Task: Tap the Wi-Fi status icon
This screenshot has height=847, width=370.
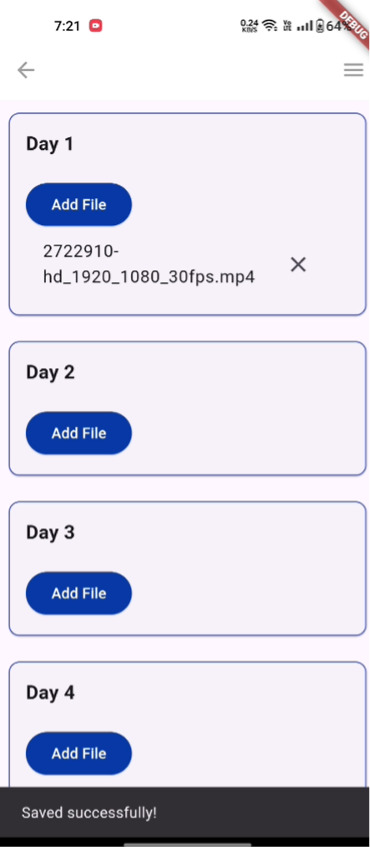Action: (x=270, y=25)
